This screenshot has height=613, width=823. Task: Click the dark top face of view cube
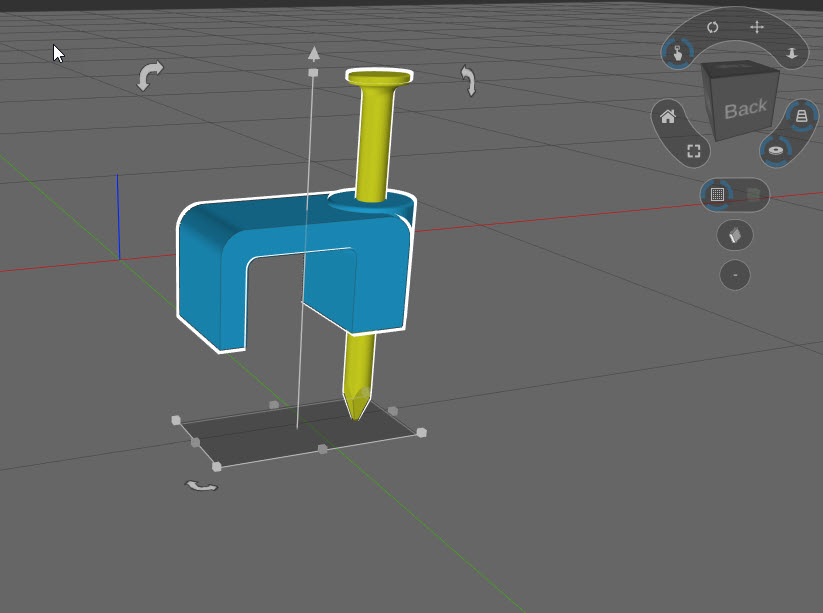(x=739, y=69)
